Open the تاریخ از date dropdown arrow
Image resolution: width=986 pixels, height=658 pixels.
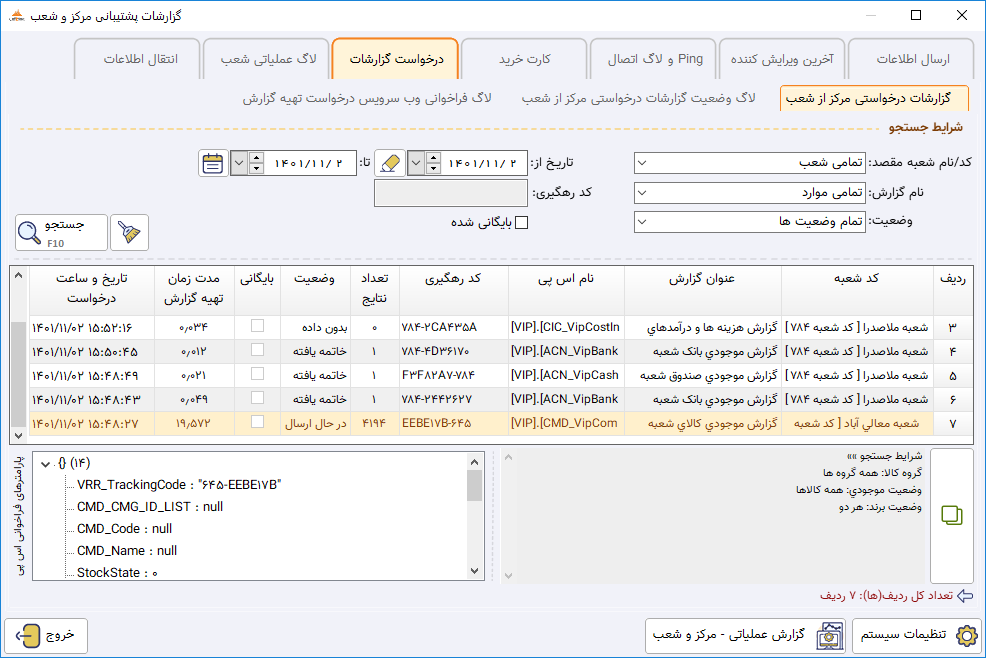tap(416, 163)
